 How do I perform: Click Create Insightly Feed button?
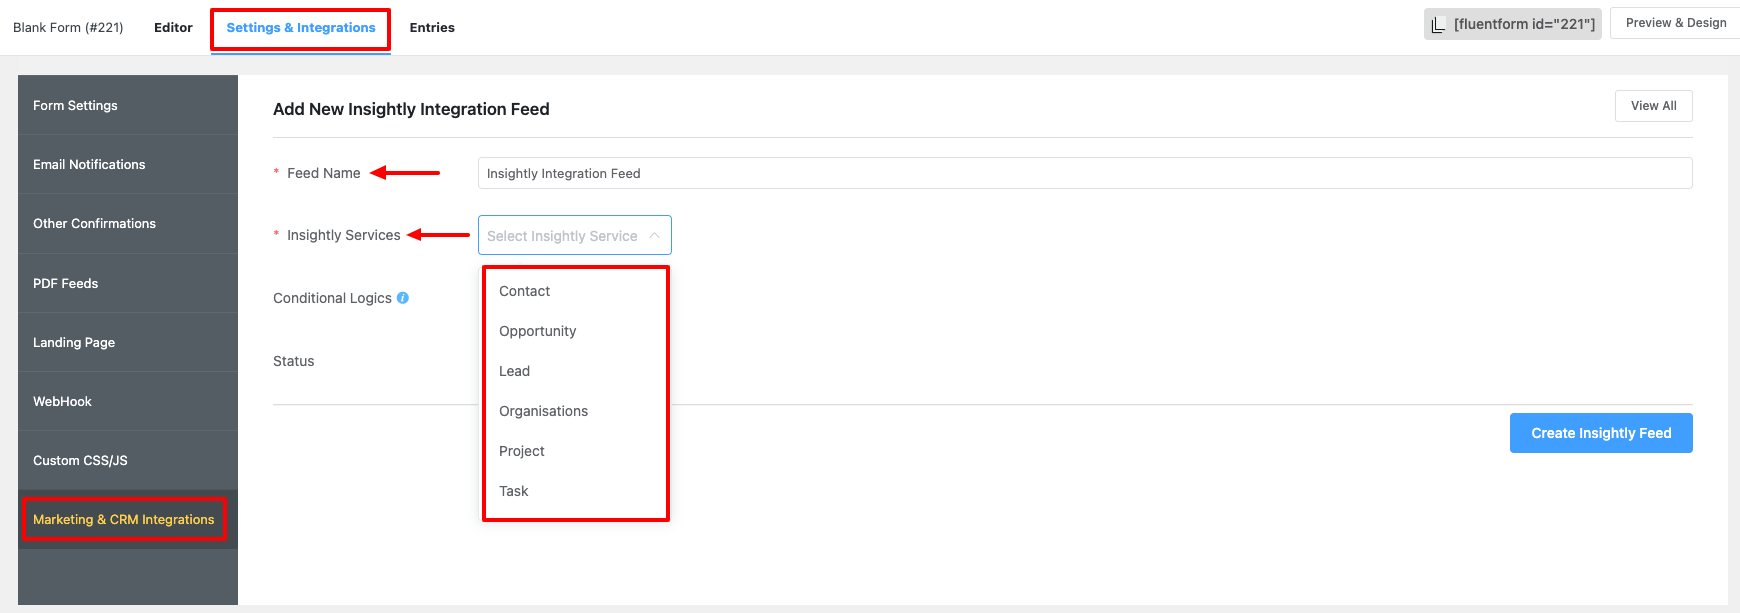(x=1601, y=433)
